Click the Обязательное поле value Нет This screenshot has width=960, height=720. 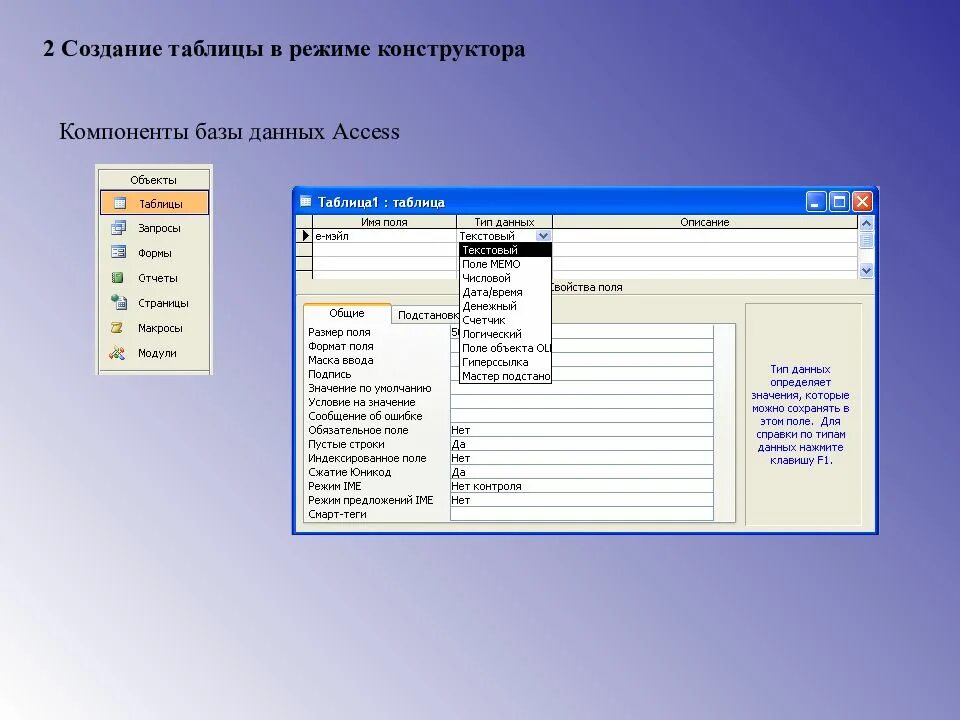[582, 430]
